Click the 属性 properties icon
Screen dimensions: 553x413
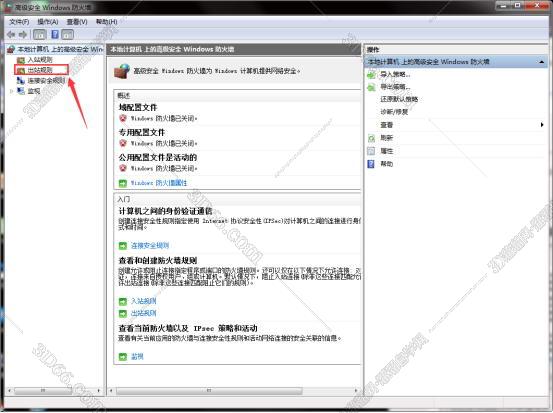[x=371, y=151]
